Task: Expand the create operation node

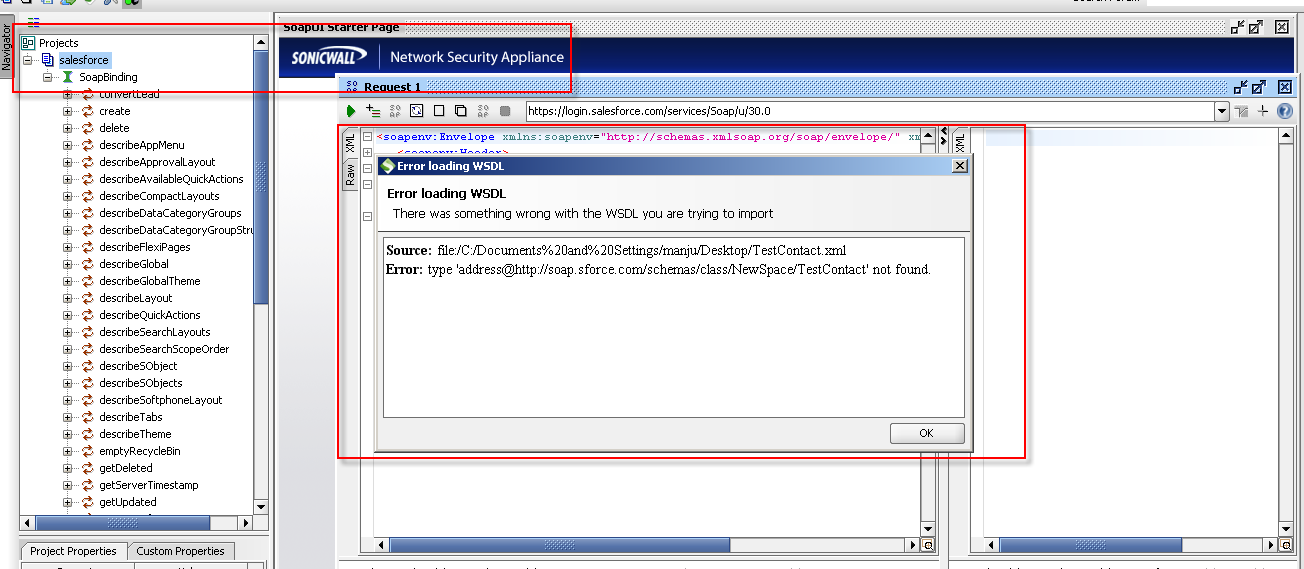Action: point(68,111)
